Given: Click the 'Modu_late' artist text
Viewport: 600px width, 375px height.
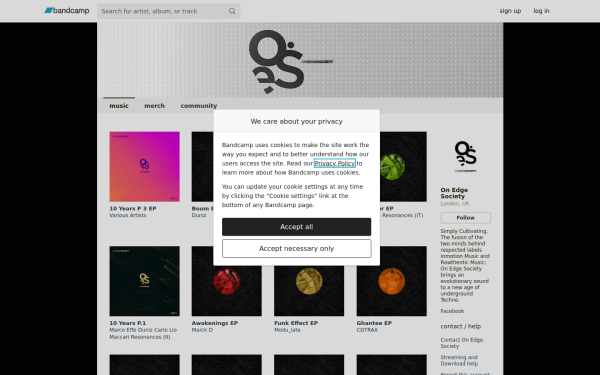Looking at the screenshot, I should click(x=287, y=330).
